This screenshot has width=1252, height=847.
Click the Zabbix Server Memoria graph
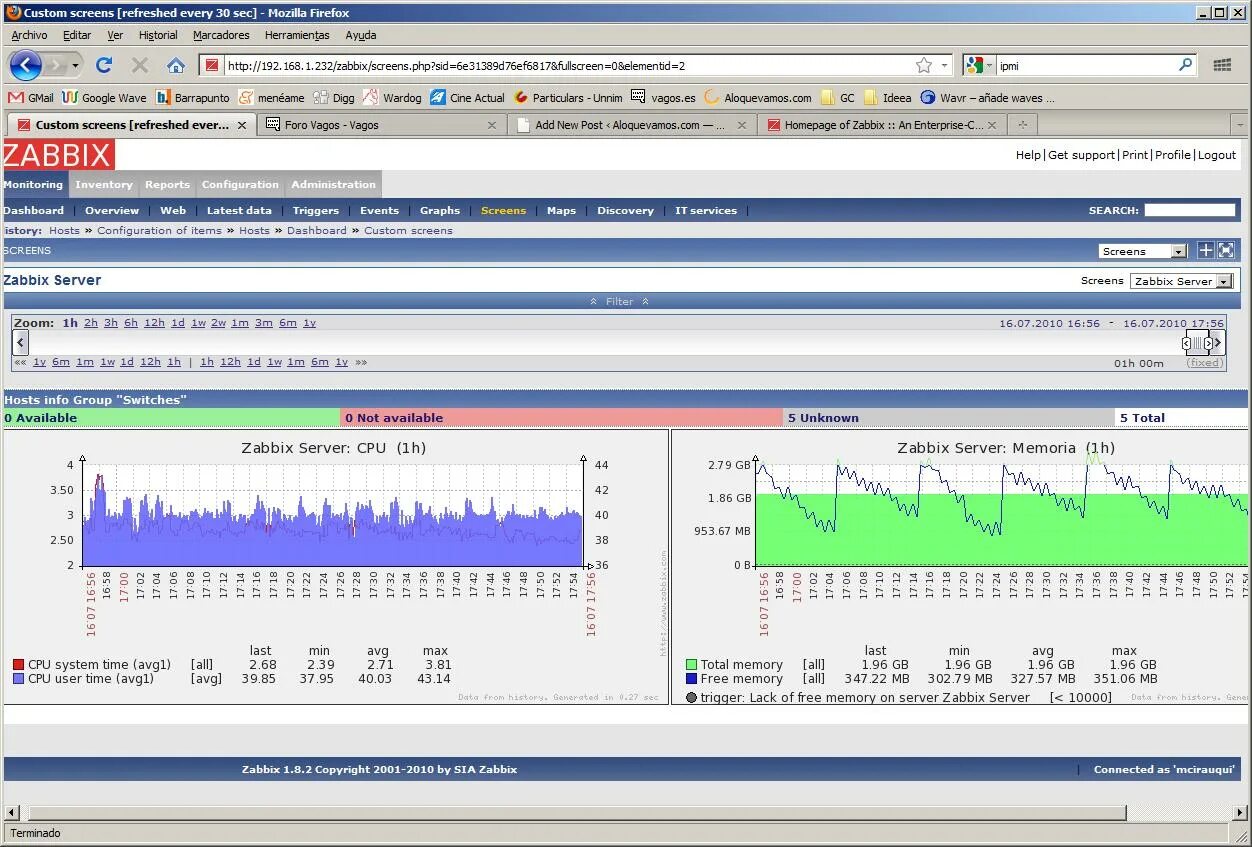point(960,567)
